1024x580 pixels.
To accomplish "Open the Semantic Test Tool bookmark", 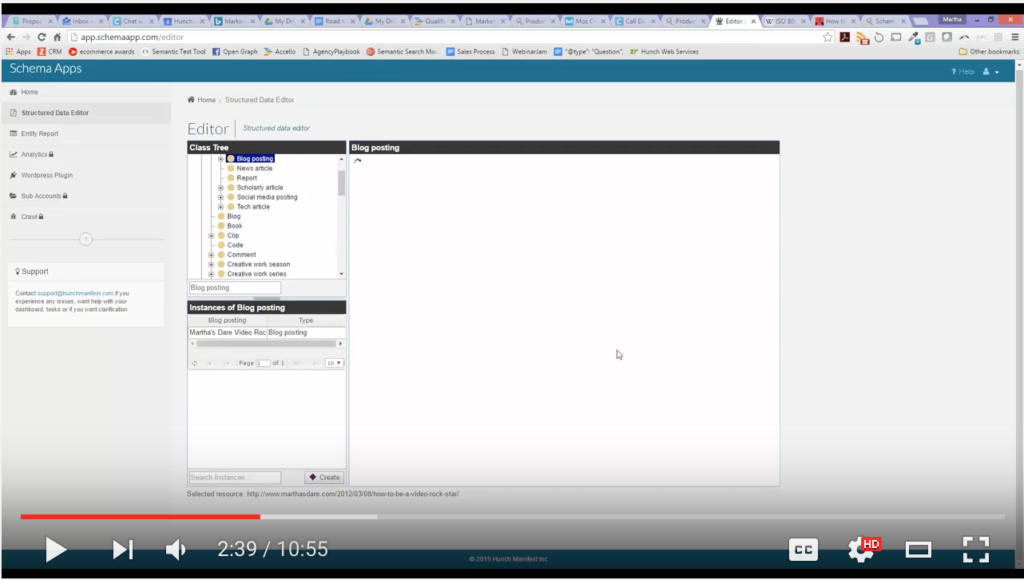I will pos(174,52).
